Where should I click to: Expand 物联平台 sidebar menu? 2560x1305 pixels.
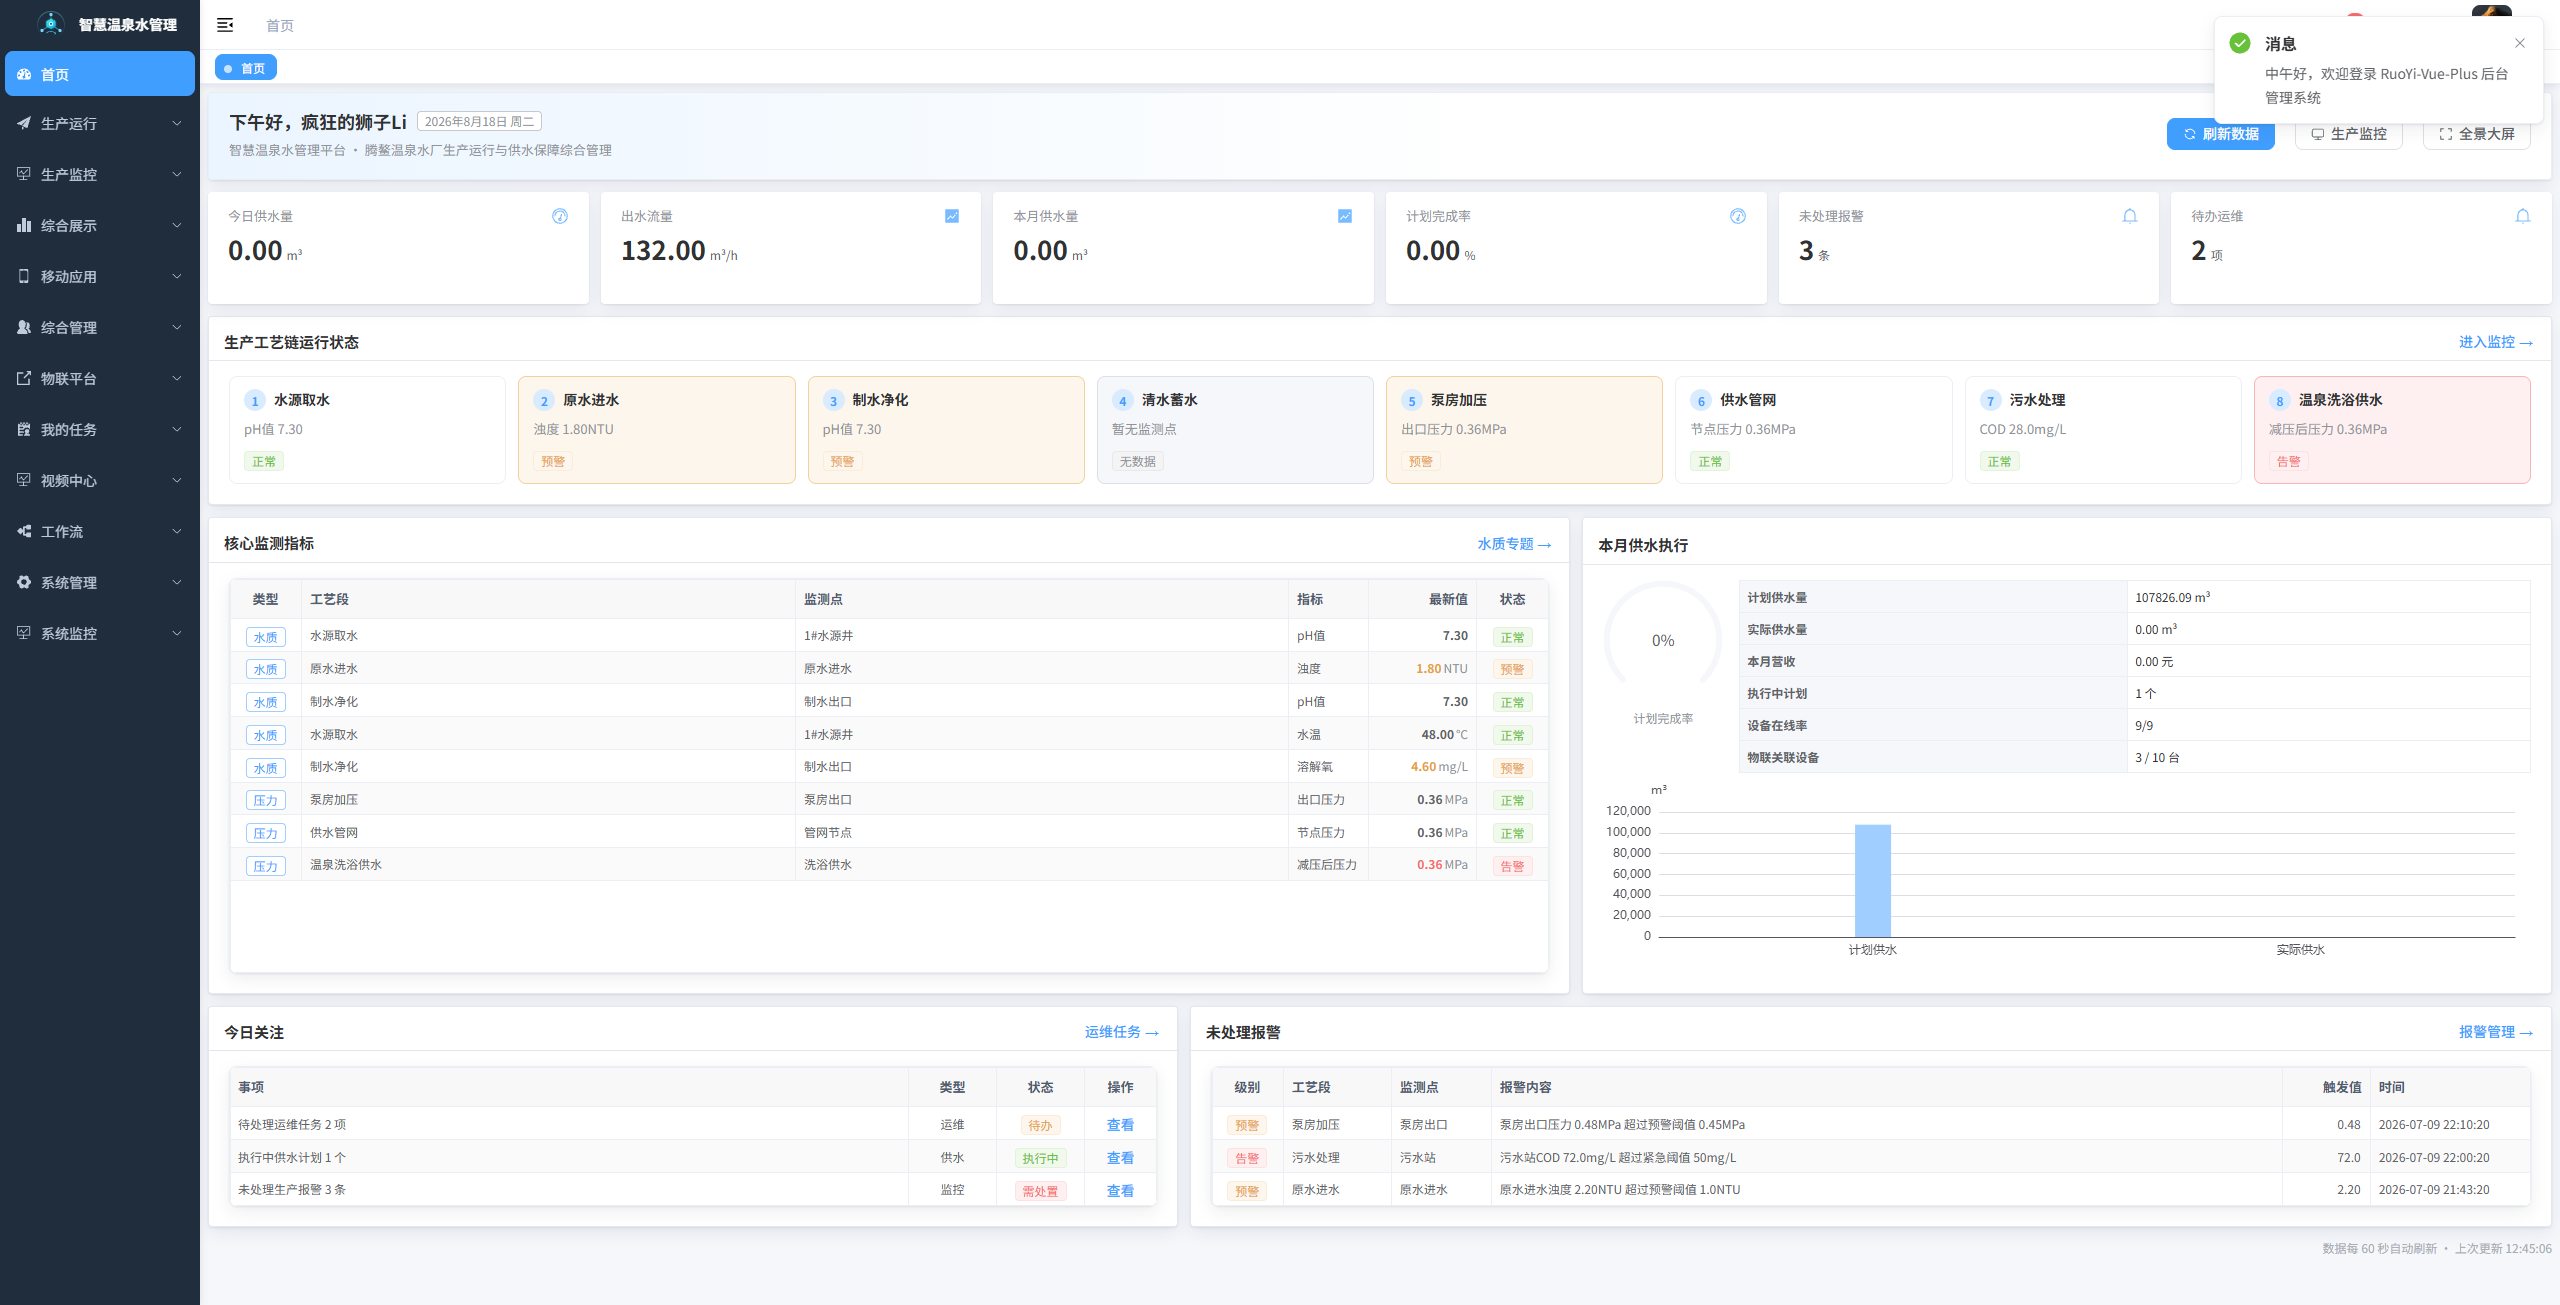tap(100, 379)
